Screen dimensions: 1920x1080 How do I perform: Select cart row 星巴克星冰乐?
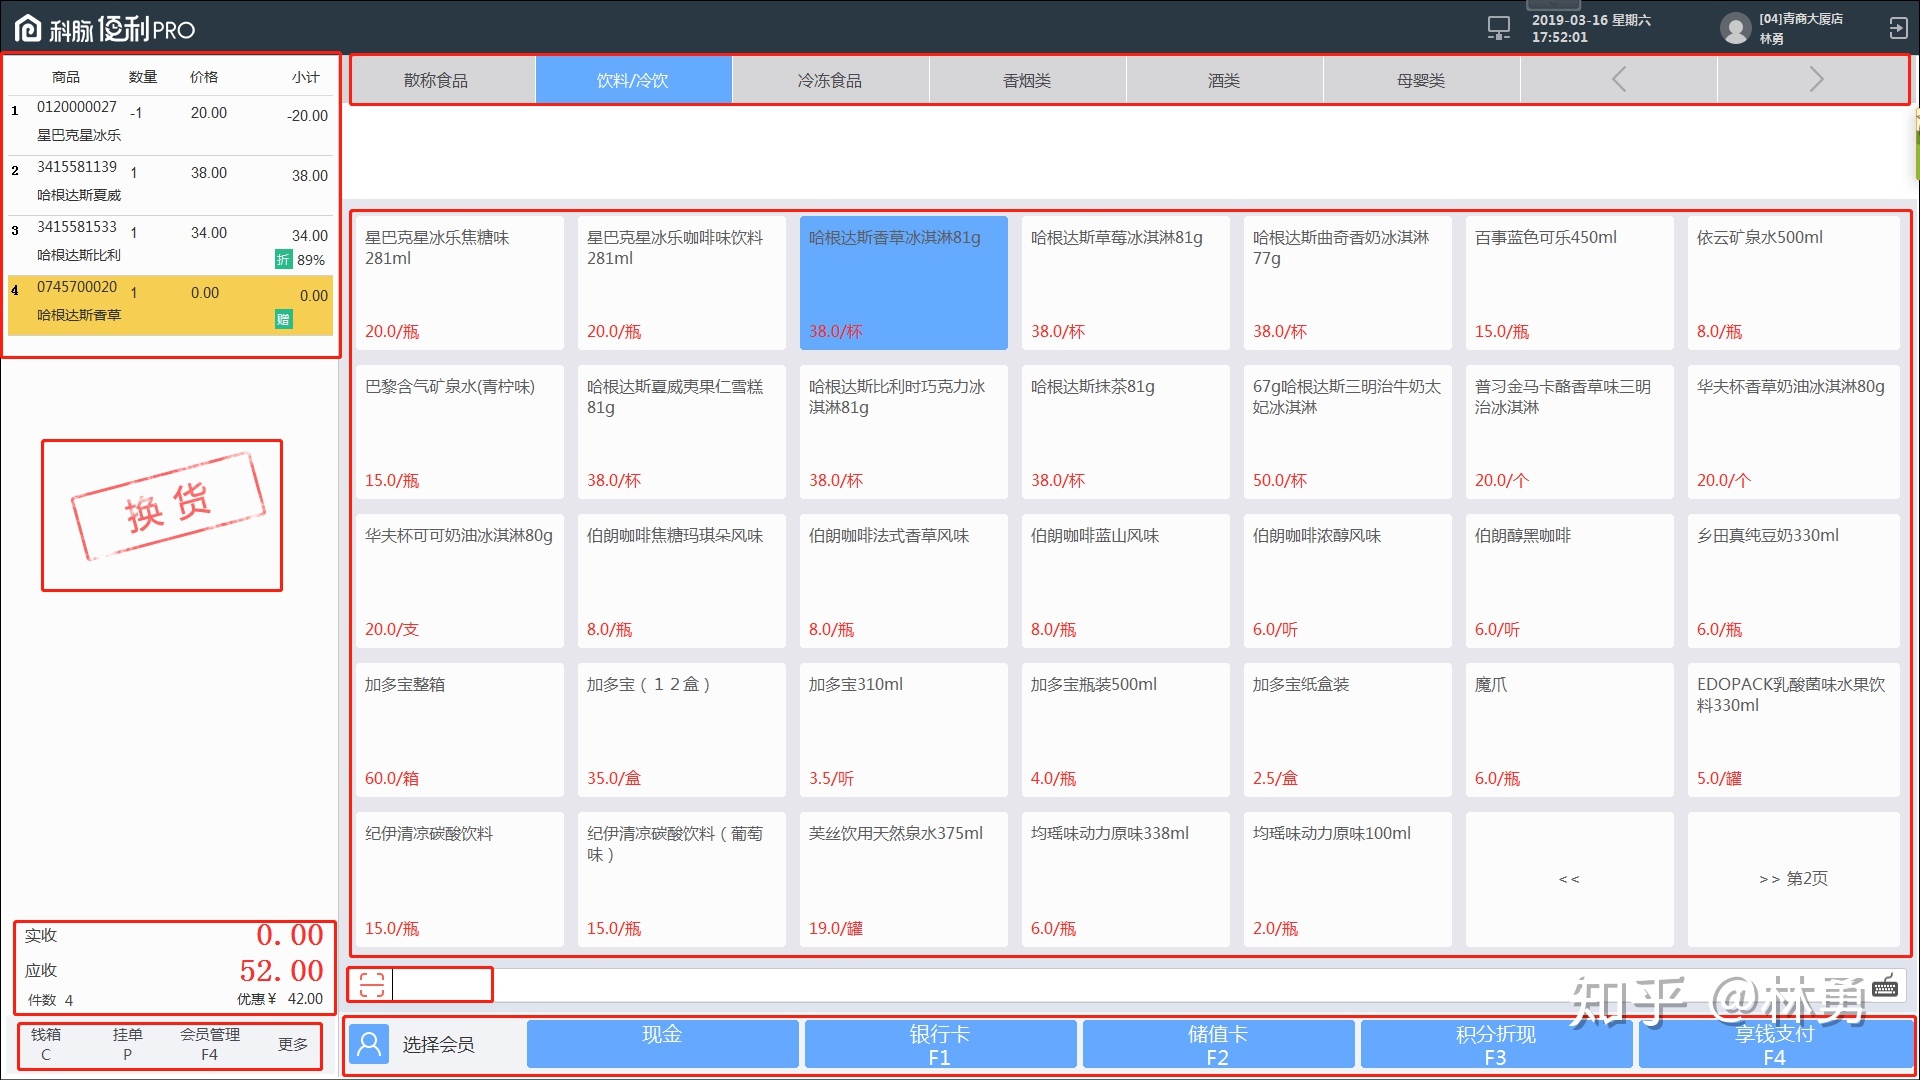(x=170, y=123)
